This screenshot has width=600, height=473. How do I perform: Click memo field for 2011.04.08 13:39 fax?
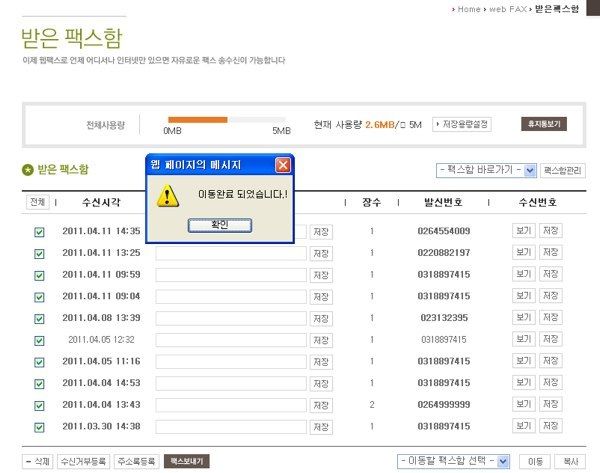tap(231, 319)
